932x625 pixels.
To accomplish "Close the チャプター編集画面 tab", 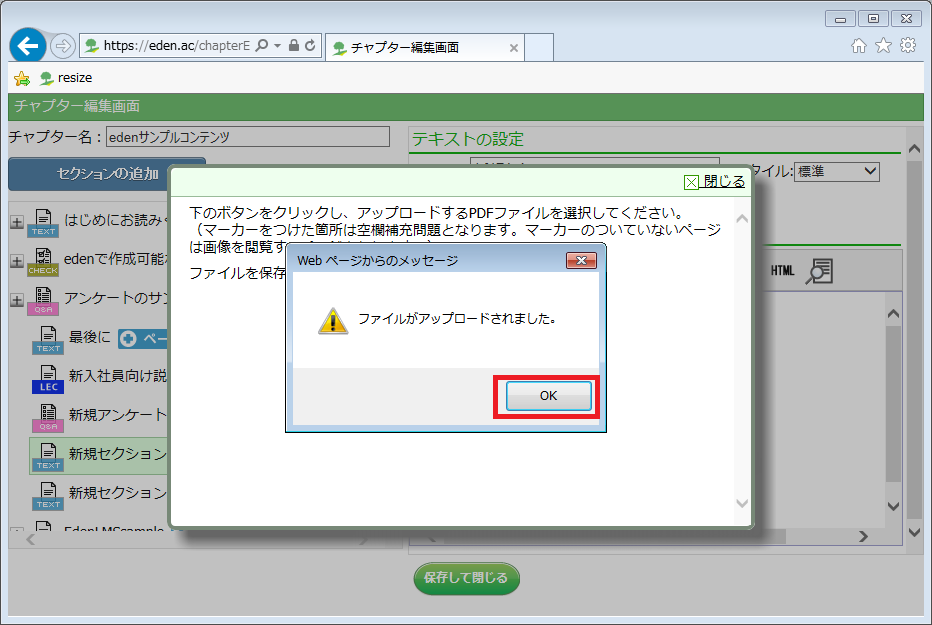I will click(514, 48).
